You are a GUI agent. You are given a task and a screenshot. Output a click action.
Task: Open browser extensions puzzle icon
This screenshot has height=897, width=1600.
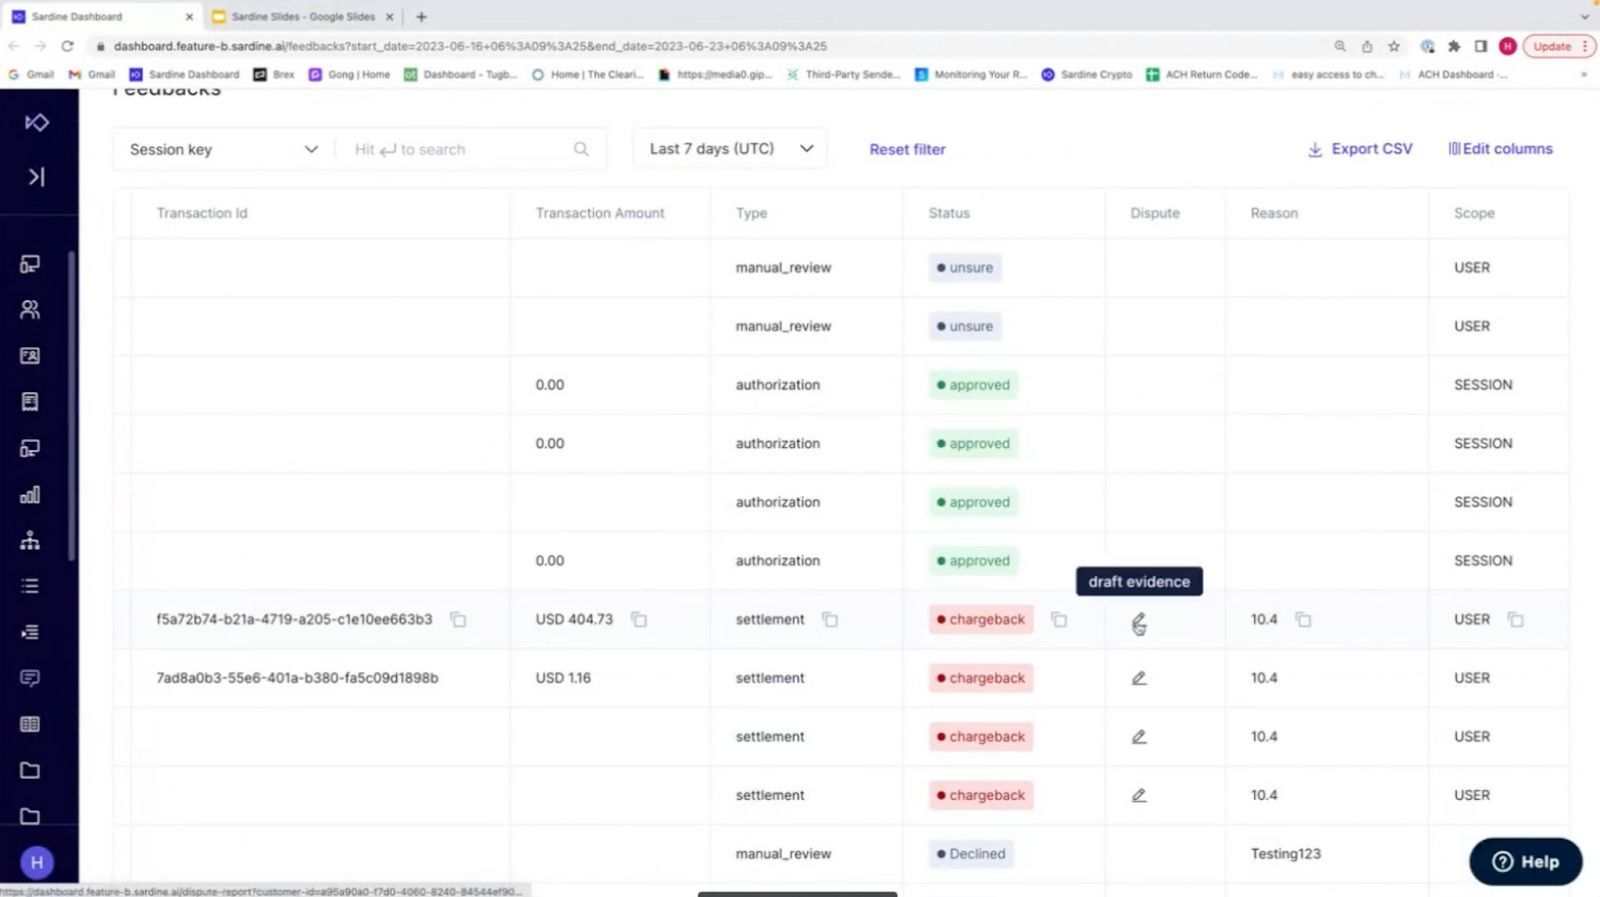pos(1454,46)
